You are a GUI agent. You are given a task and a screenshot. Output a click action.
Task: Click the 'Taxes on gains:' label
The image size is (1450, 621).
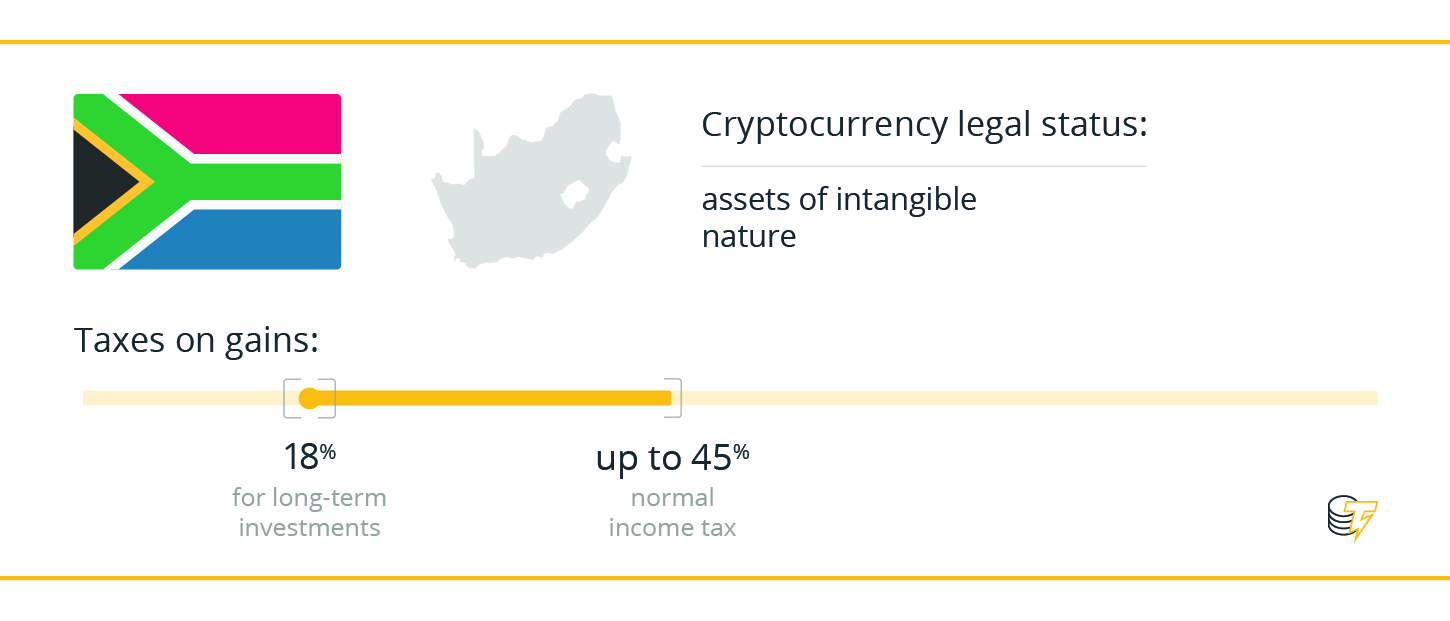196,342
